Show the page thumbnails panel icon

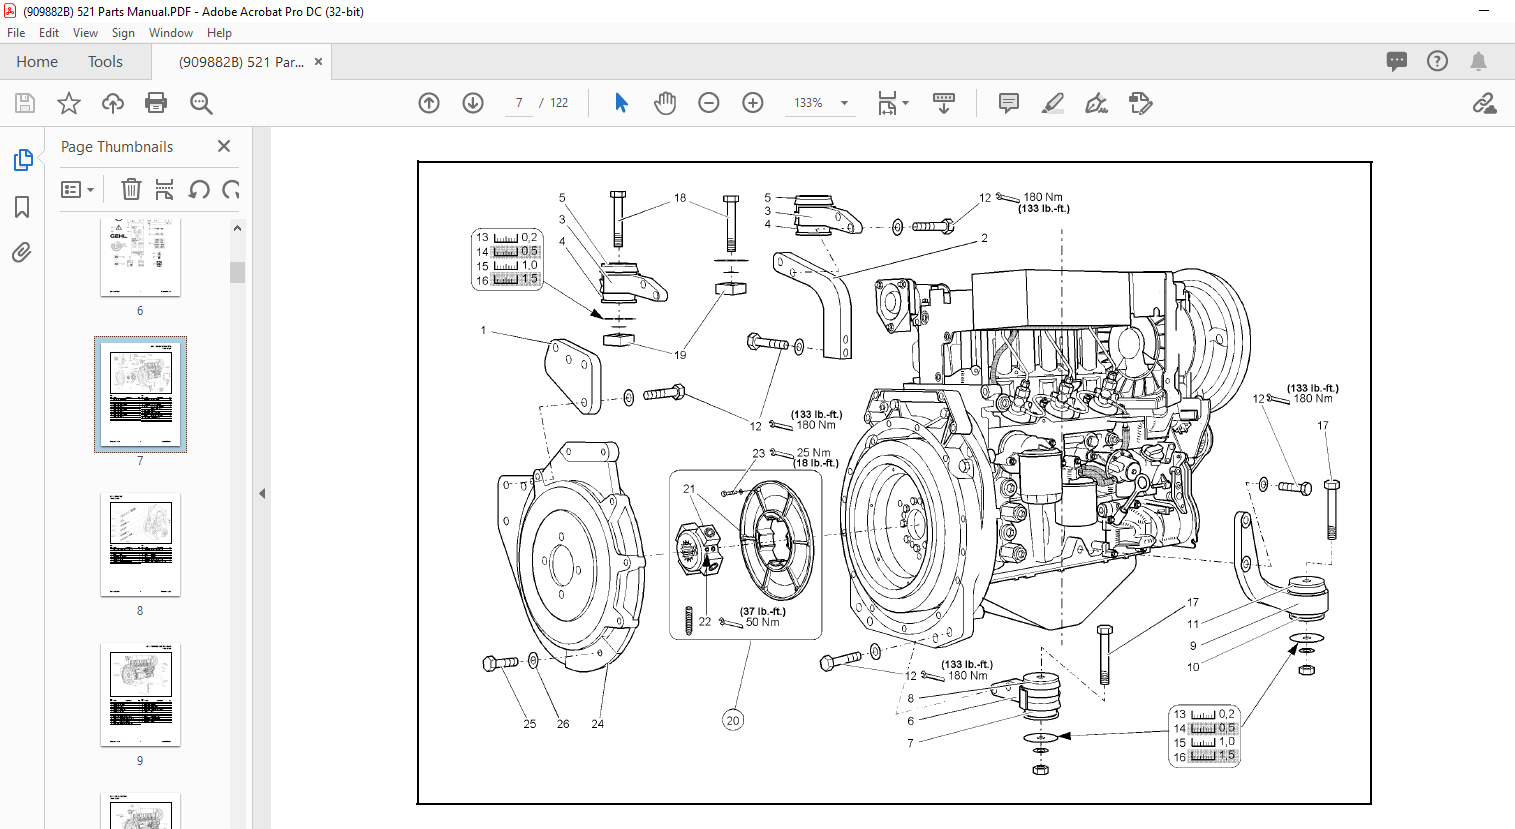click(22, 160)
